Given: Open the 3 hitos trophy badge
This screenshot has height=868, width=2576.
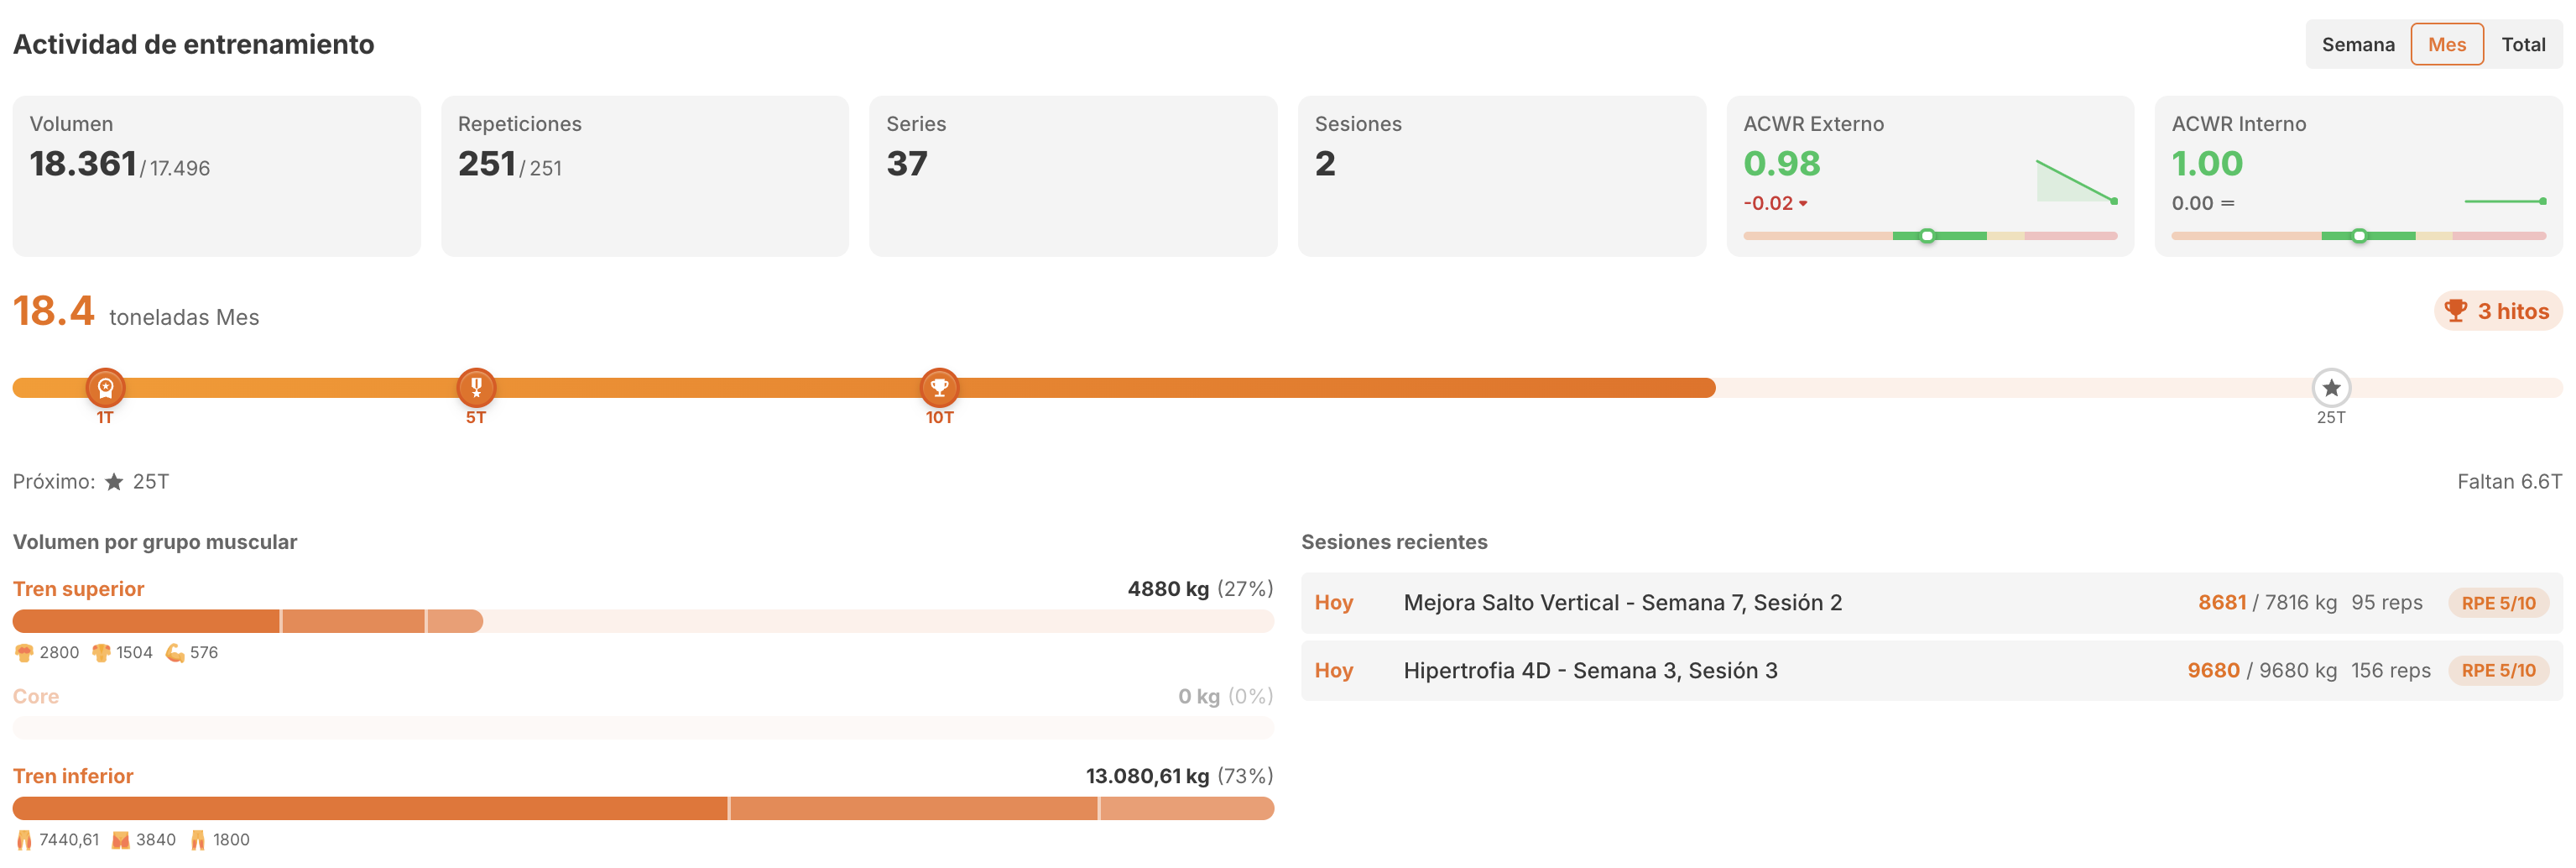Looking at the screenshot, I should click(x=2497, y=311).
